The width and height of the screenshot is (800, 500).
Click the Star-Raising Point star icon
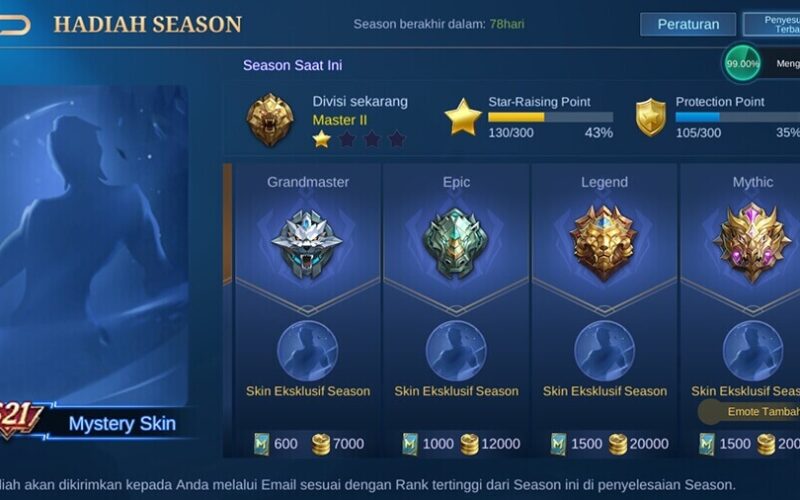(463, 117)
